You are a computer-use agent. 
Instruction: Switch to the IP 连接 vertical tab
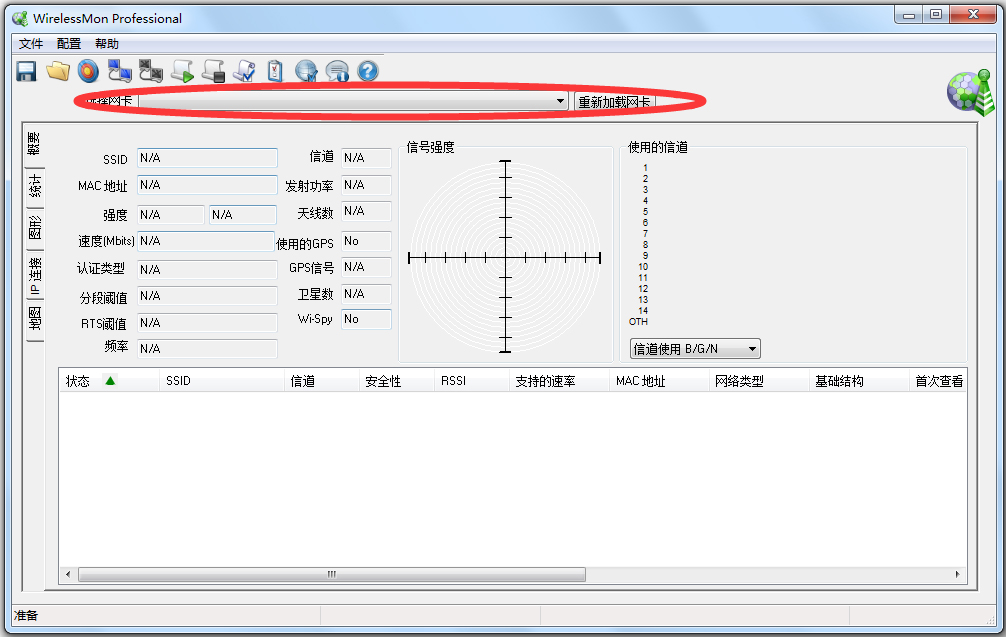pos(35,275)
